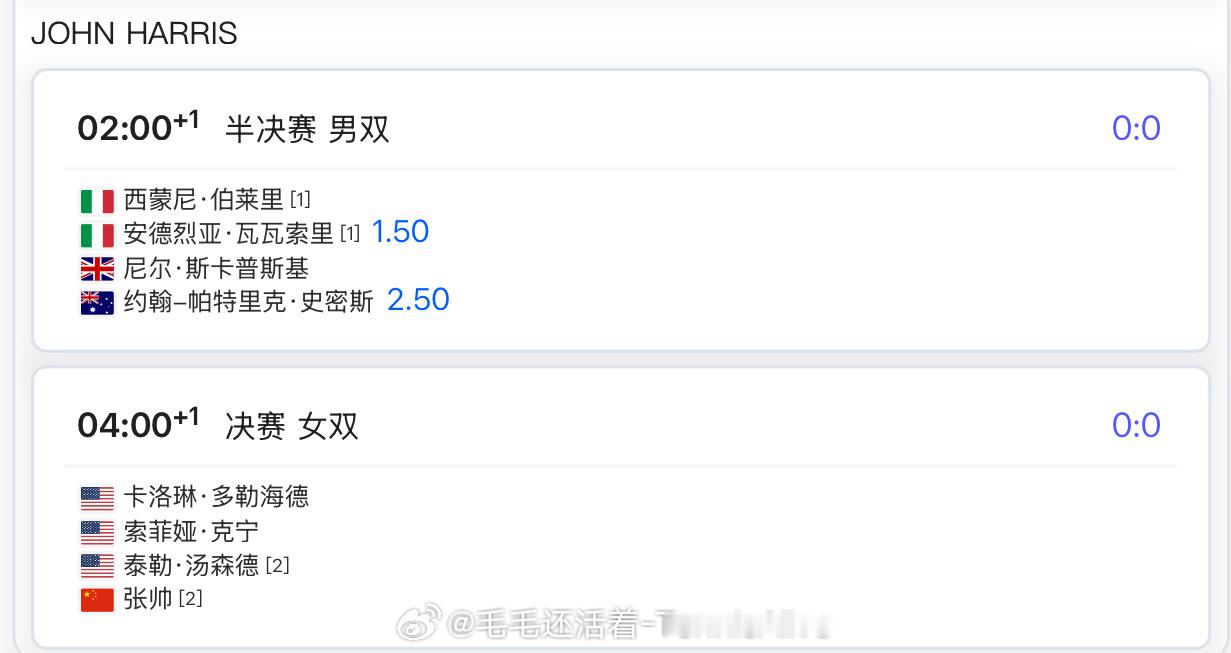Screen dimensions: 1231x653
Task: Open player 约翰-帕特里克·史密斯
Action: pos(248,302)
